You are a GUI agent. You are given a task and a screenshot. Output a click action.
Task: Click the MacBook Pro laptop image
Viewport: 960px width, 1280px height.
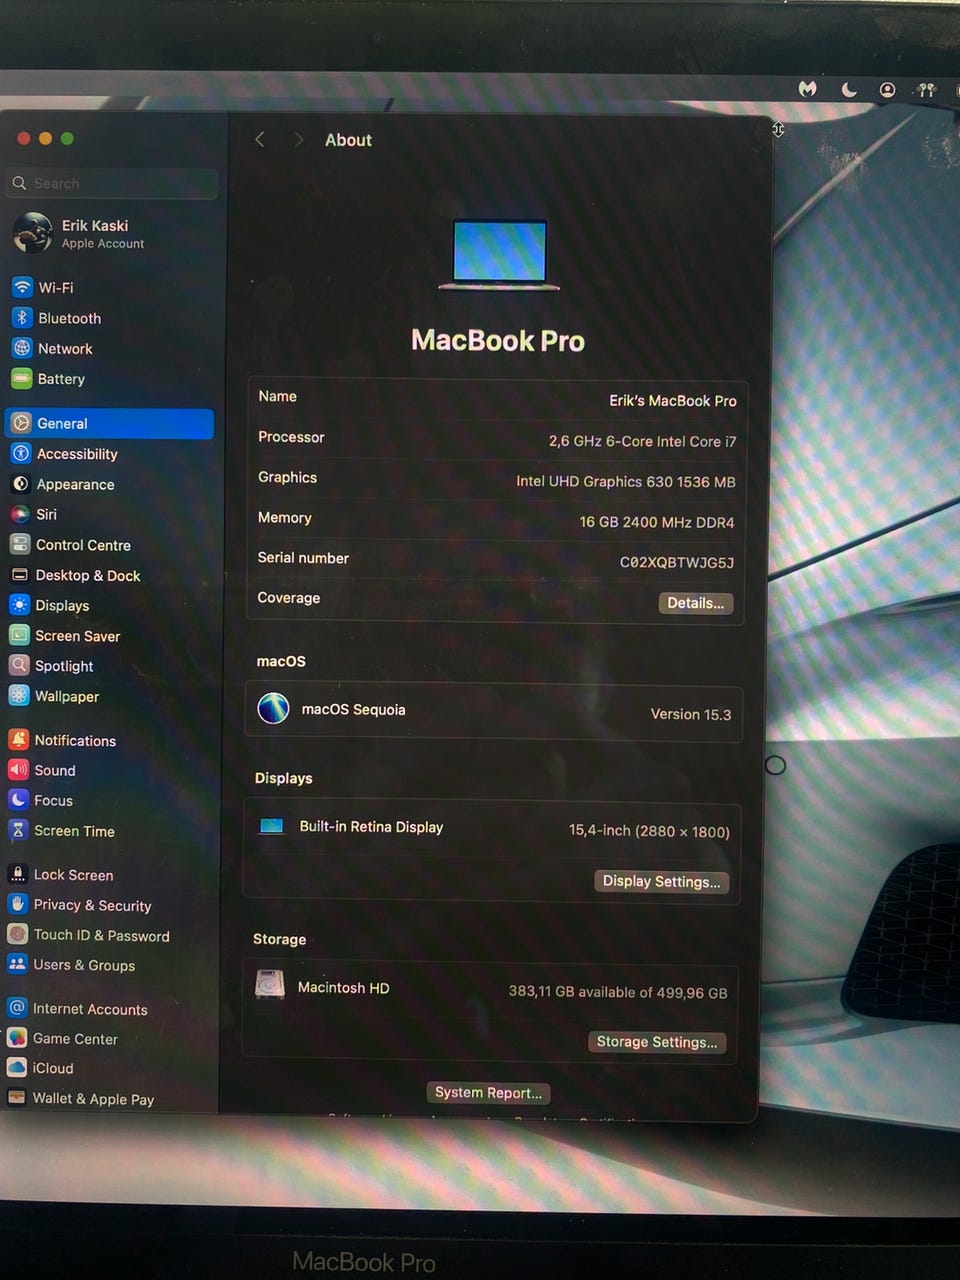499,255
